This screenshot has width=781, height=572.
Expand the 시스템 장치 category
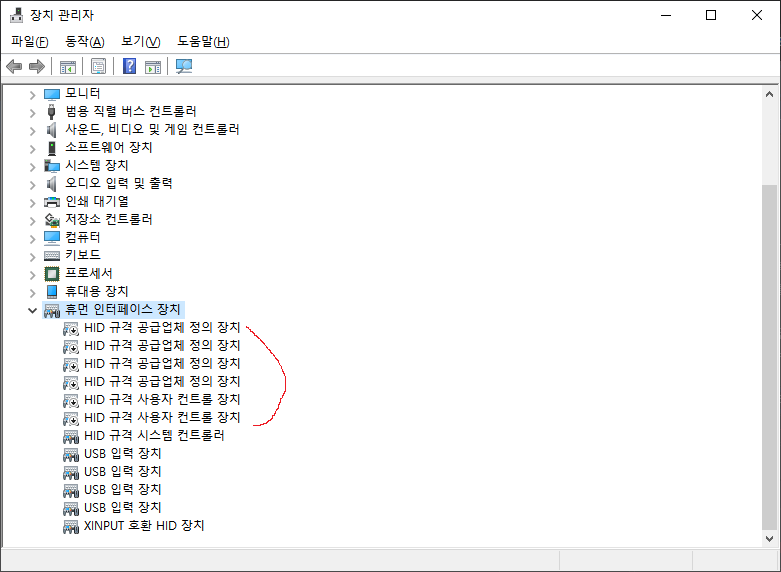click(32, 167)
